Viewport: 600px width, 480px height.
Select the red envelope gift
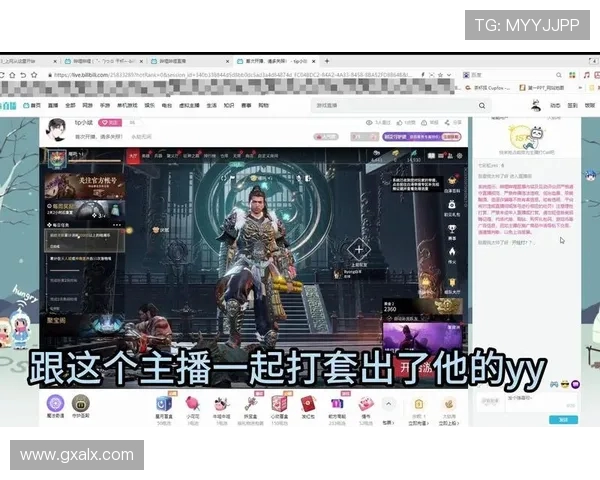click(308, 403)
